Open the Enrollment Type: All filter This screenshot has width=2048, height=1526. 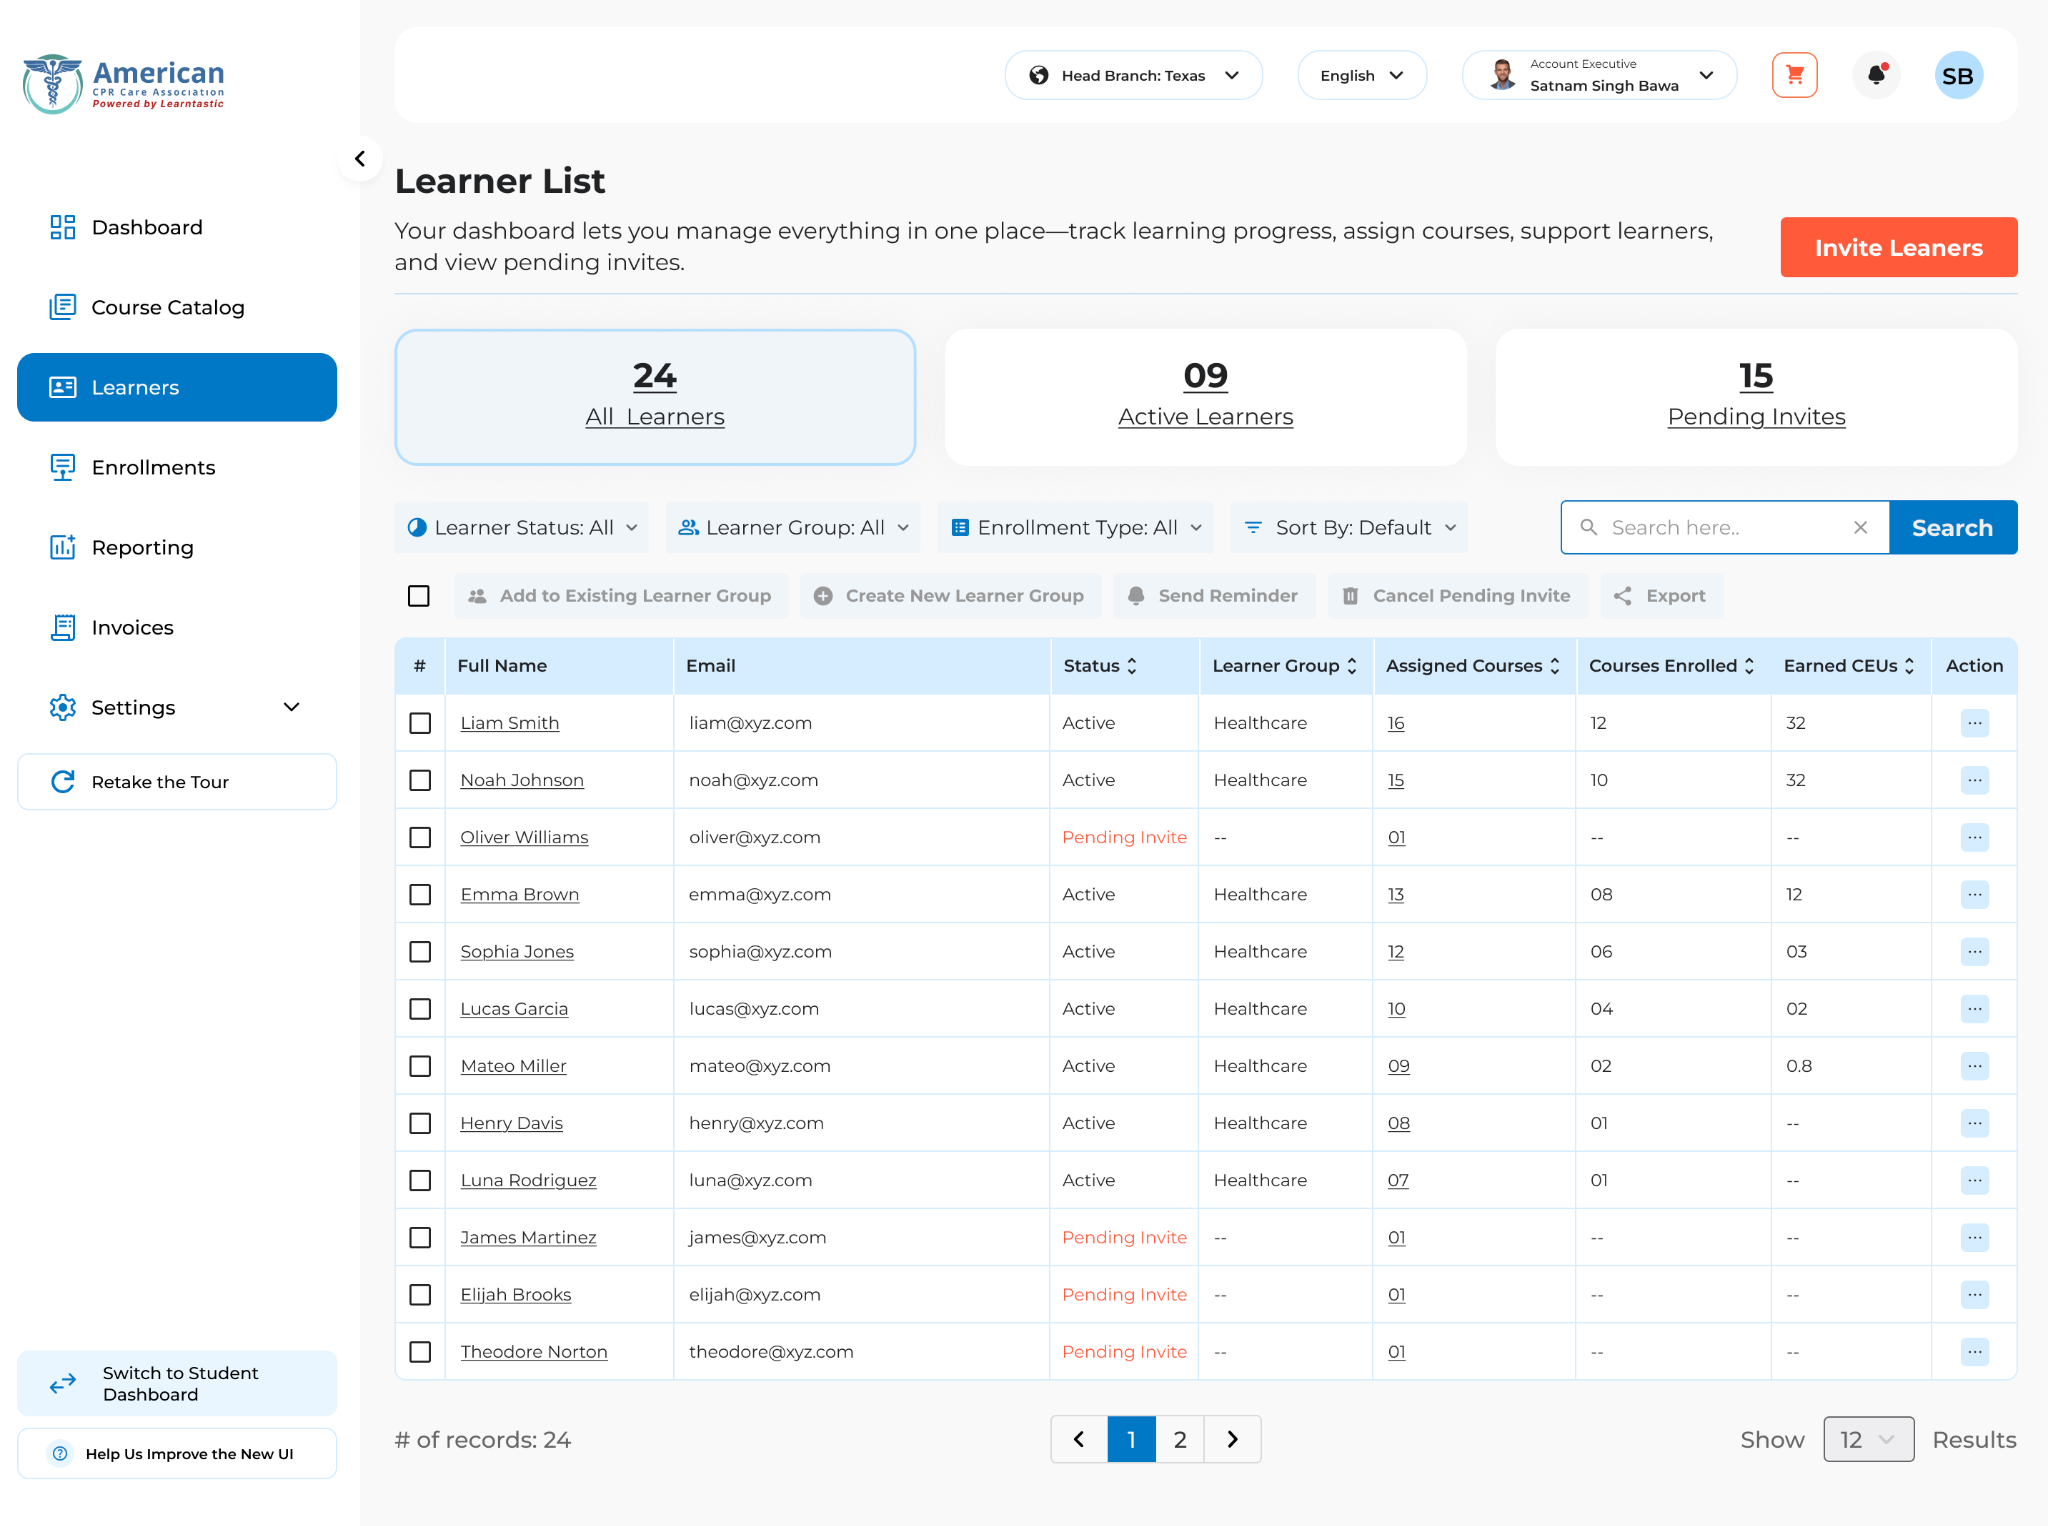[x=1076, y=527]
